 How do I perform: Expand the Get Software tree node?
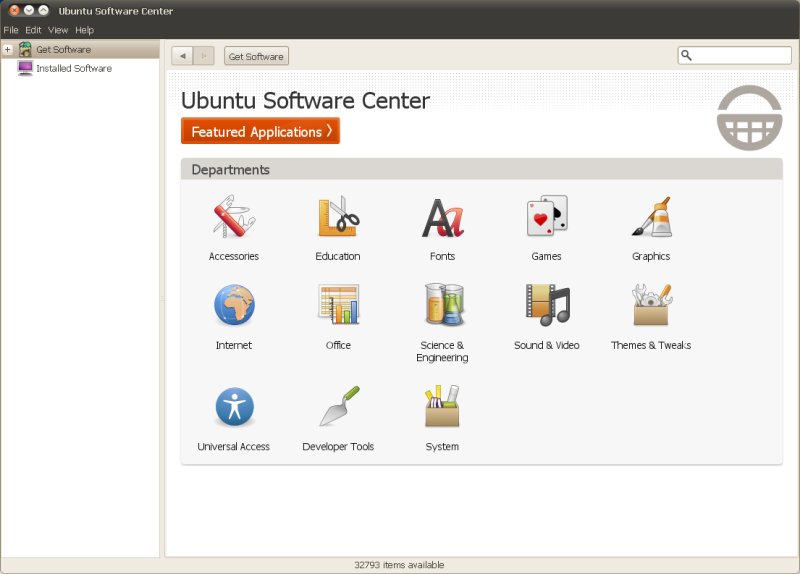pyautogui.click(x=8, y=49)
